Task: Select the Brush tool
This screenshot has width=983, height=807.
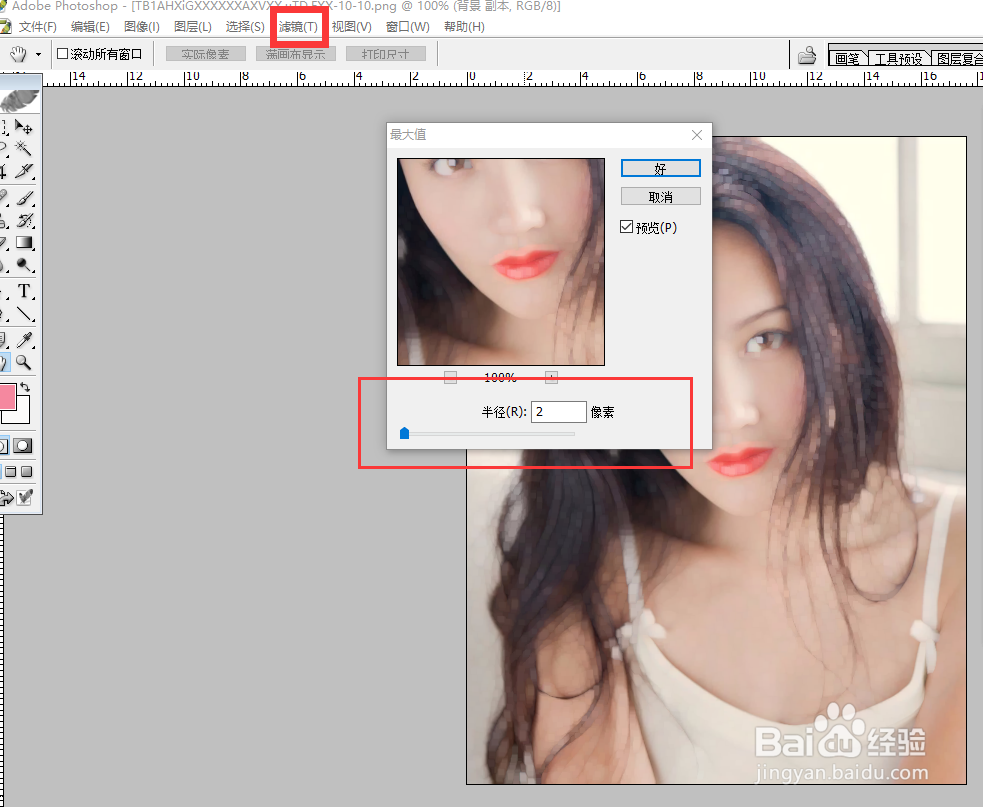Action: (23, 198)
